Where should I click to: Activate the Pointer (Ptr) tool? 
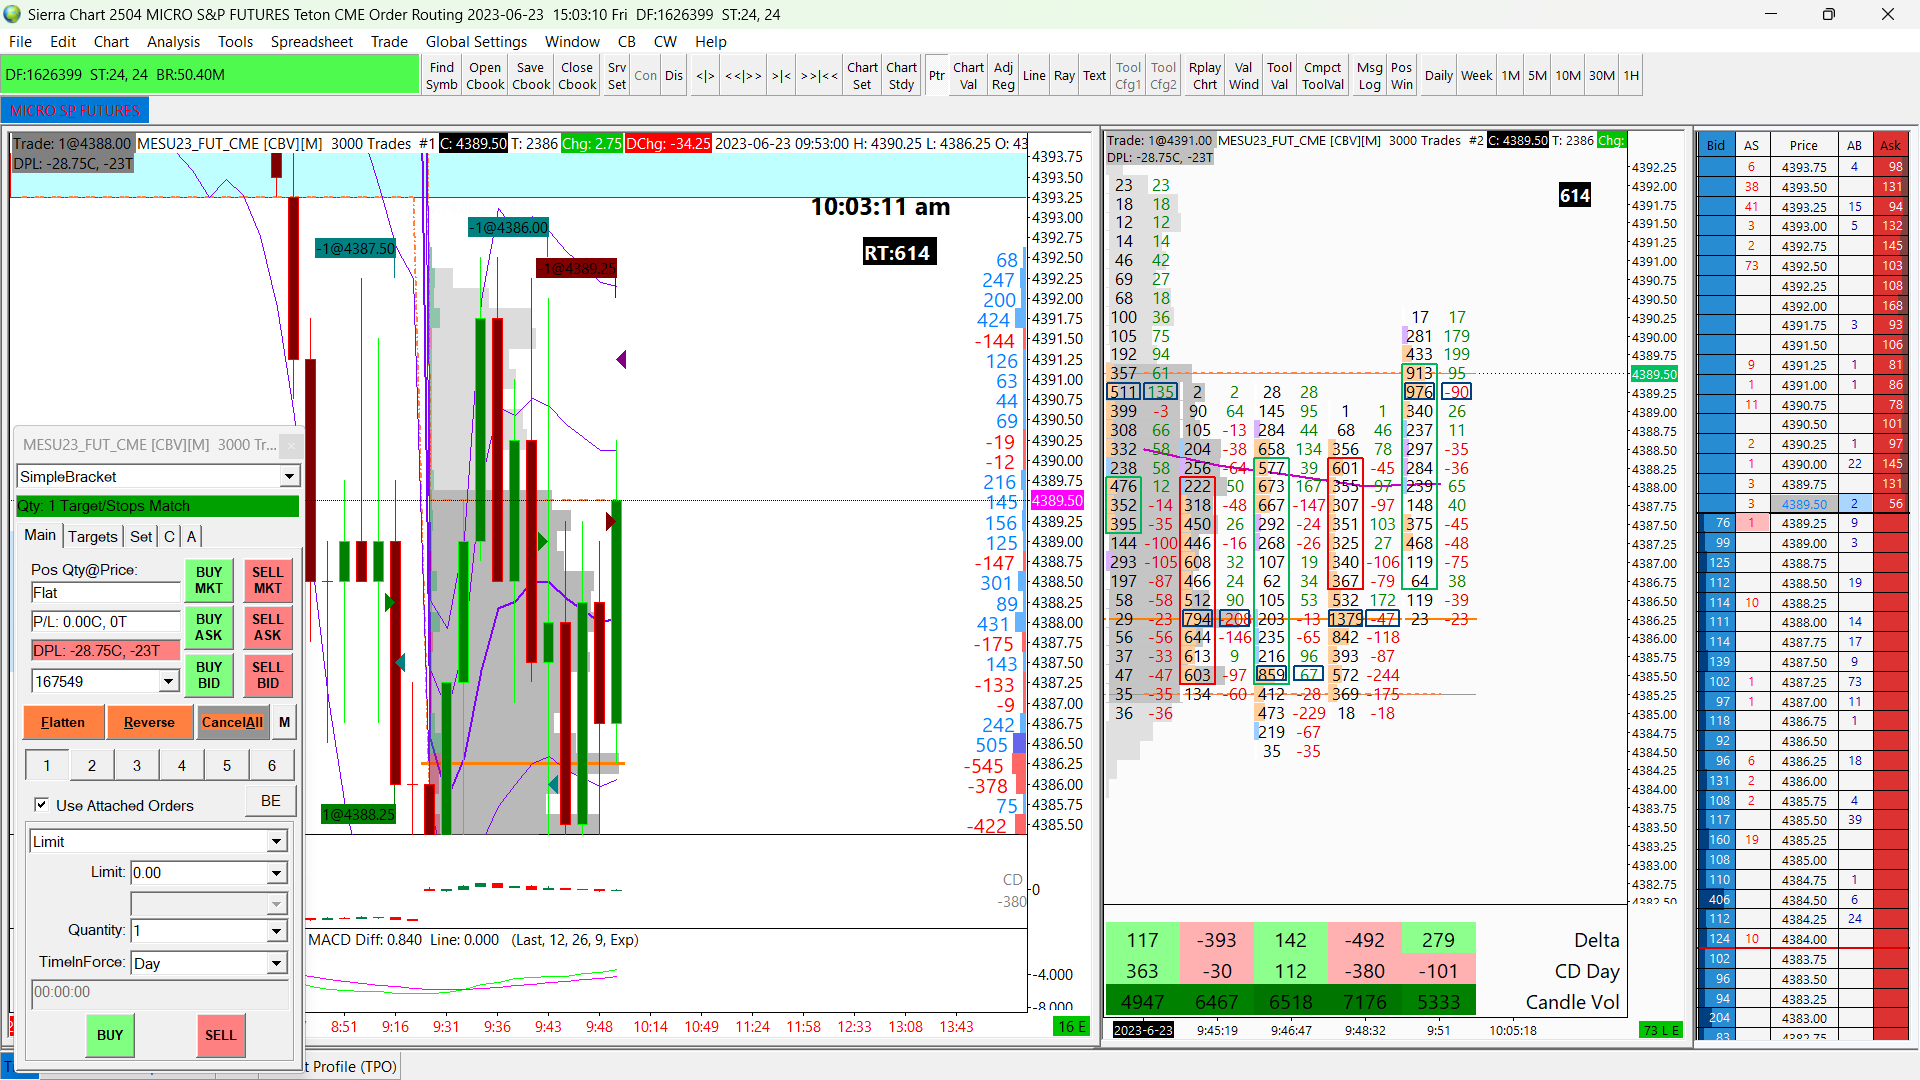(x=936, y=76)
